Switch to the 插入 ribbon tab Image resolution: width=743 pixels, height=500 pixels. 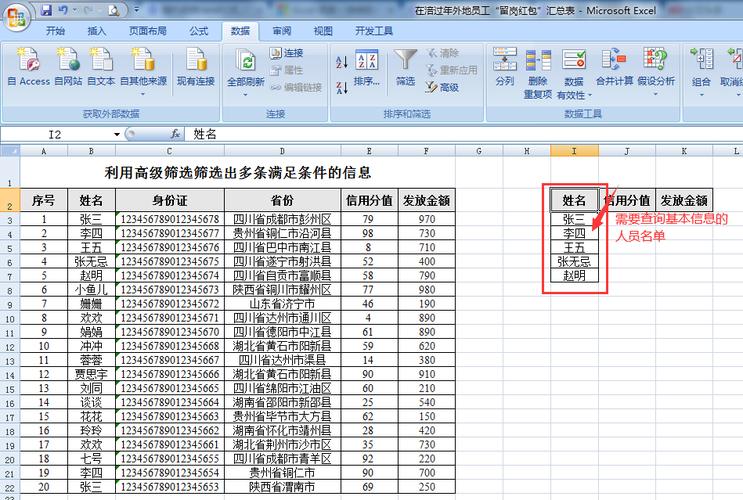pyautogui.click(x=97, y=31)
